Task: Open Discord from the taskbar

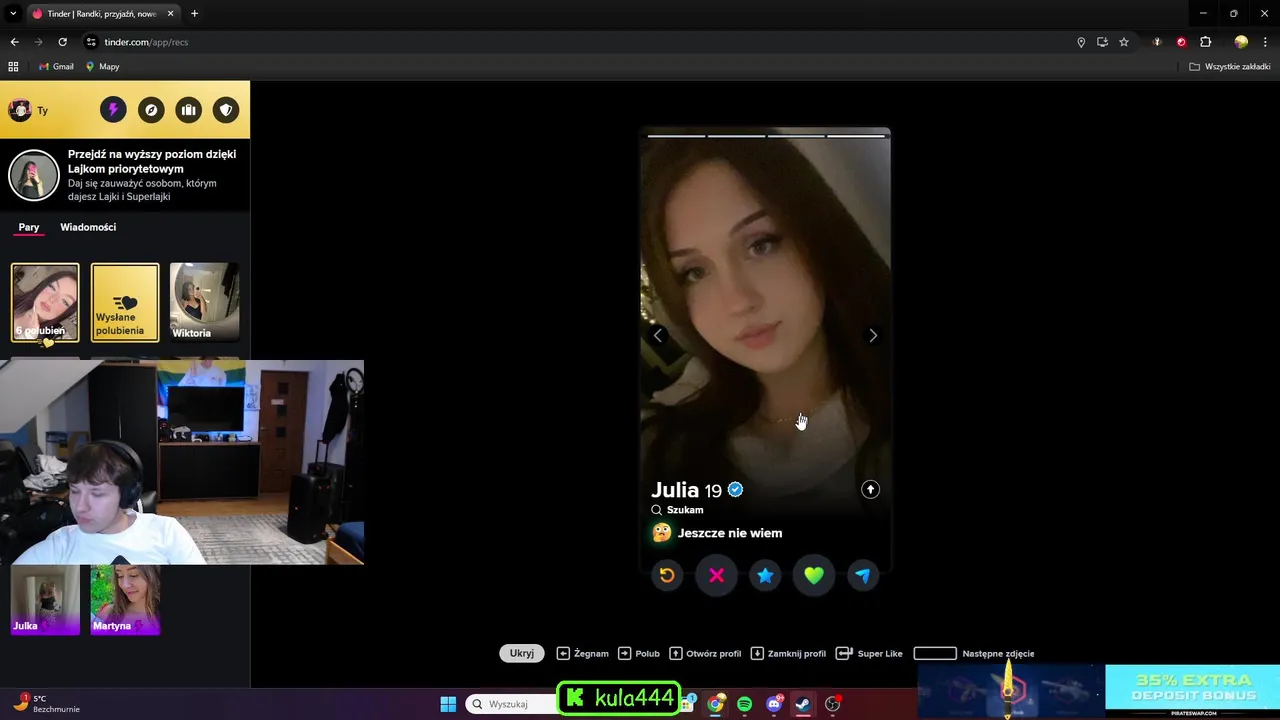Action: click(774, 704)
